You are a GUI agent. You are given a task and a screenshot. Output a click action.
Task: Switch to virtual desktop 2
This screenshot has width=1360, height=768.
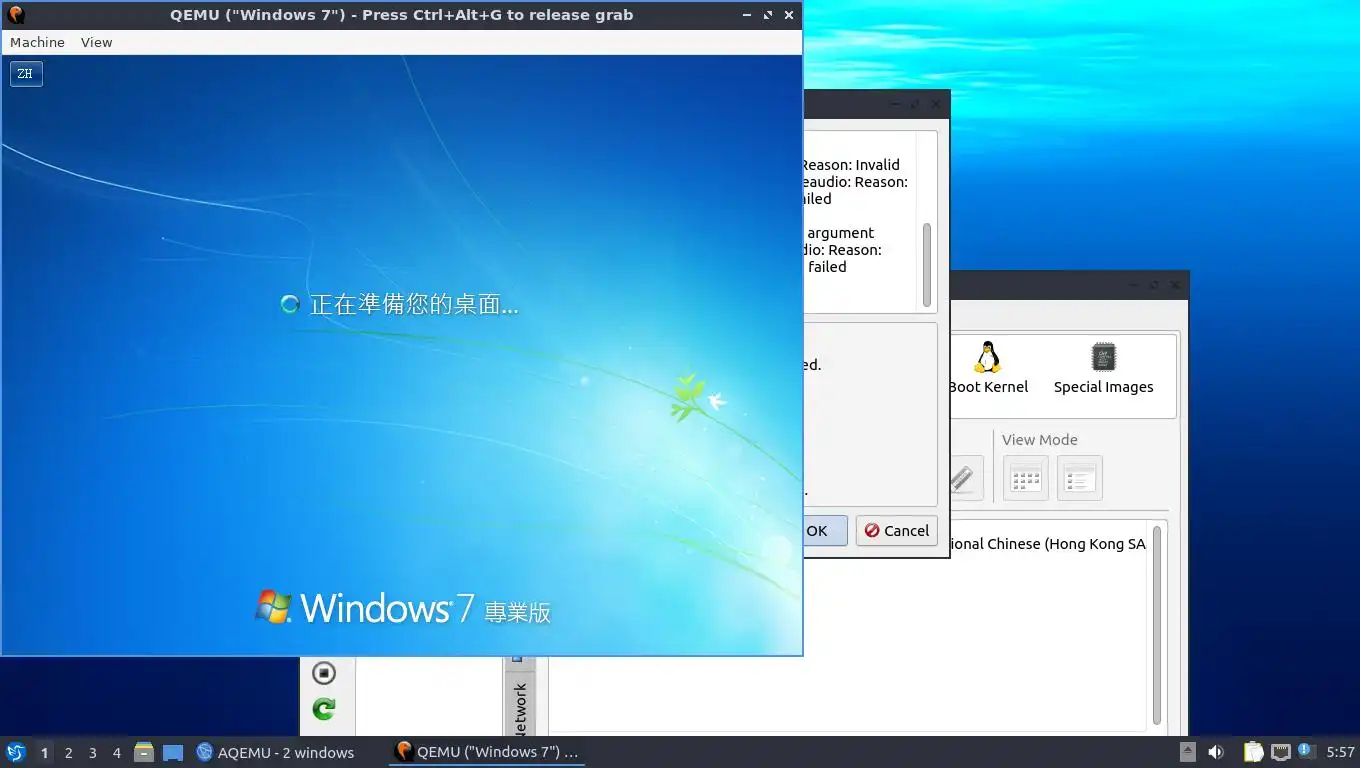pyautogui.click(x=68, y=752)
